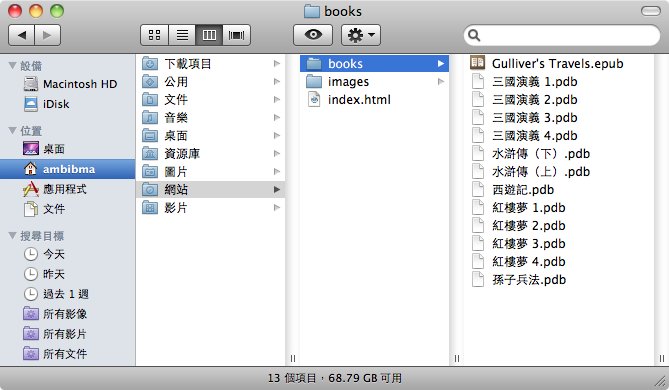This screenshot has width=669, height=390.
Task: Select the 資源庫 folder
Action: coord(210,154)
